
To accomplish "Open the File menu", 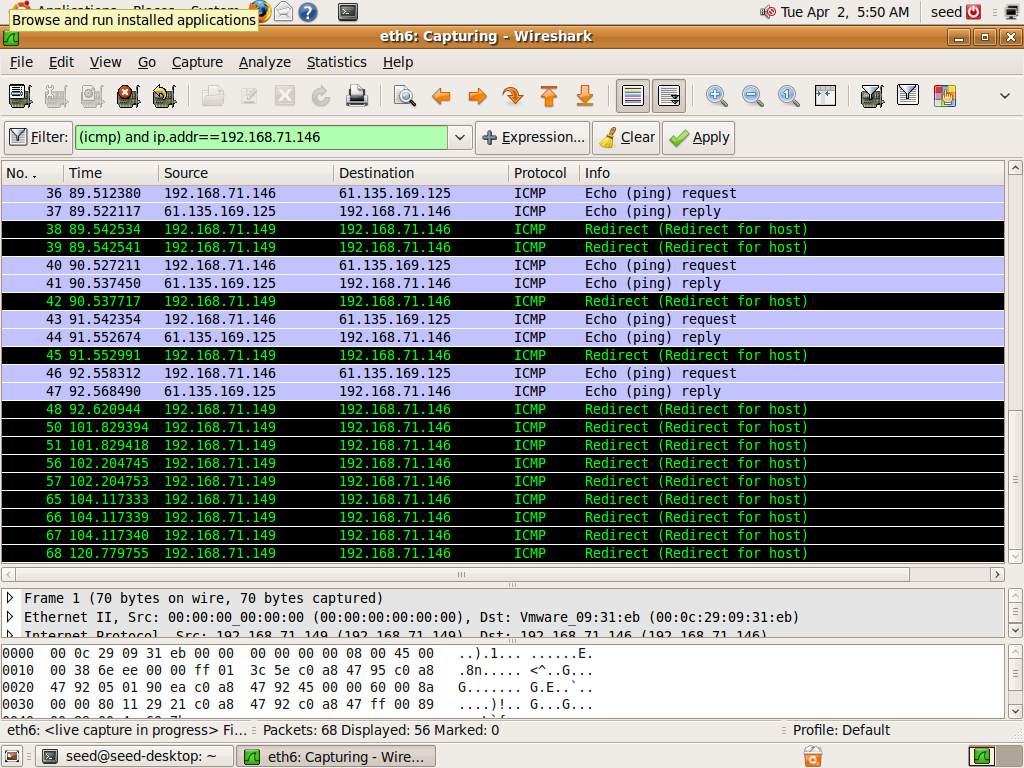I will 22,62.
